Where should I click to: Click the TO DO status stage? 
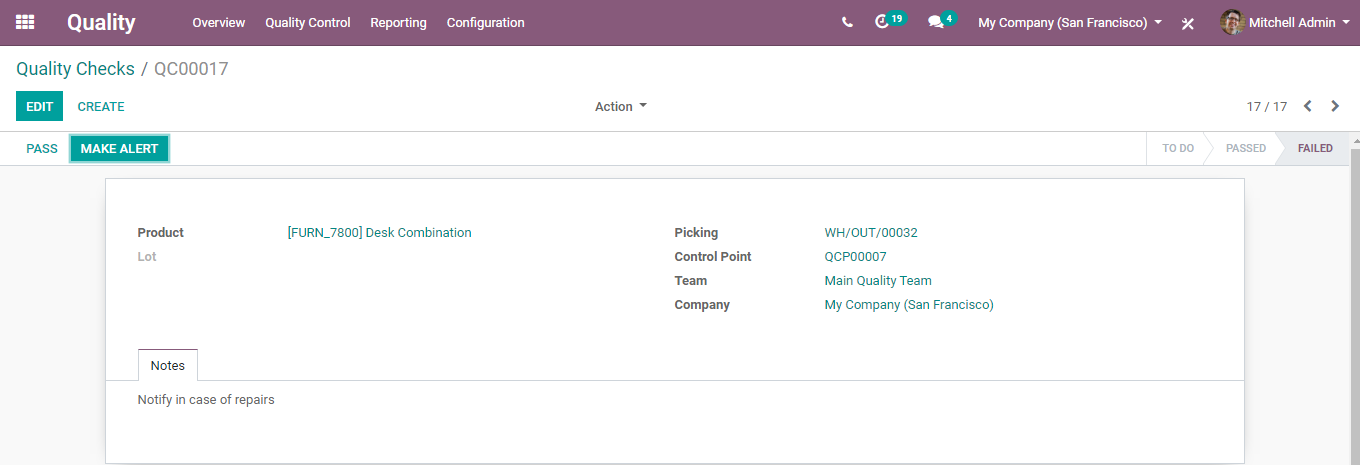[1177, 148]
